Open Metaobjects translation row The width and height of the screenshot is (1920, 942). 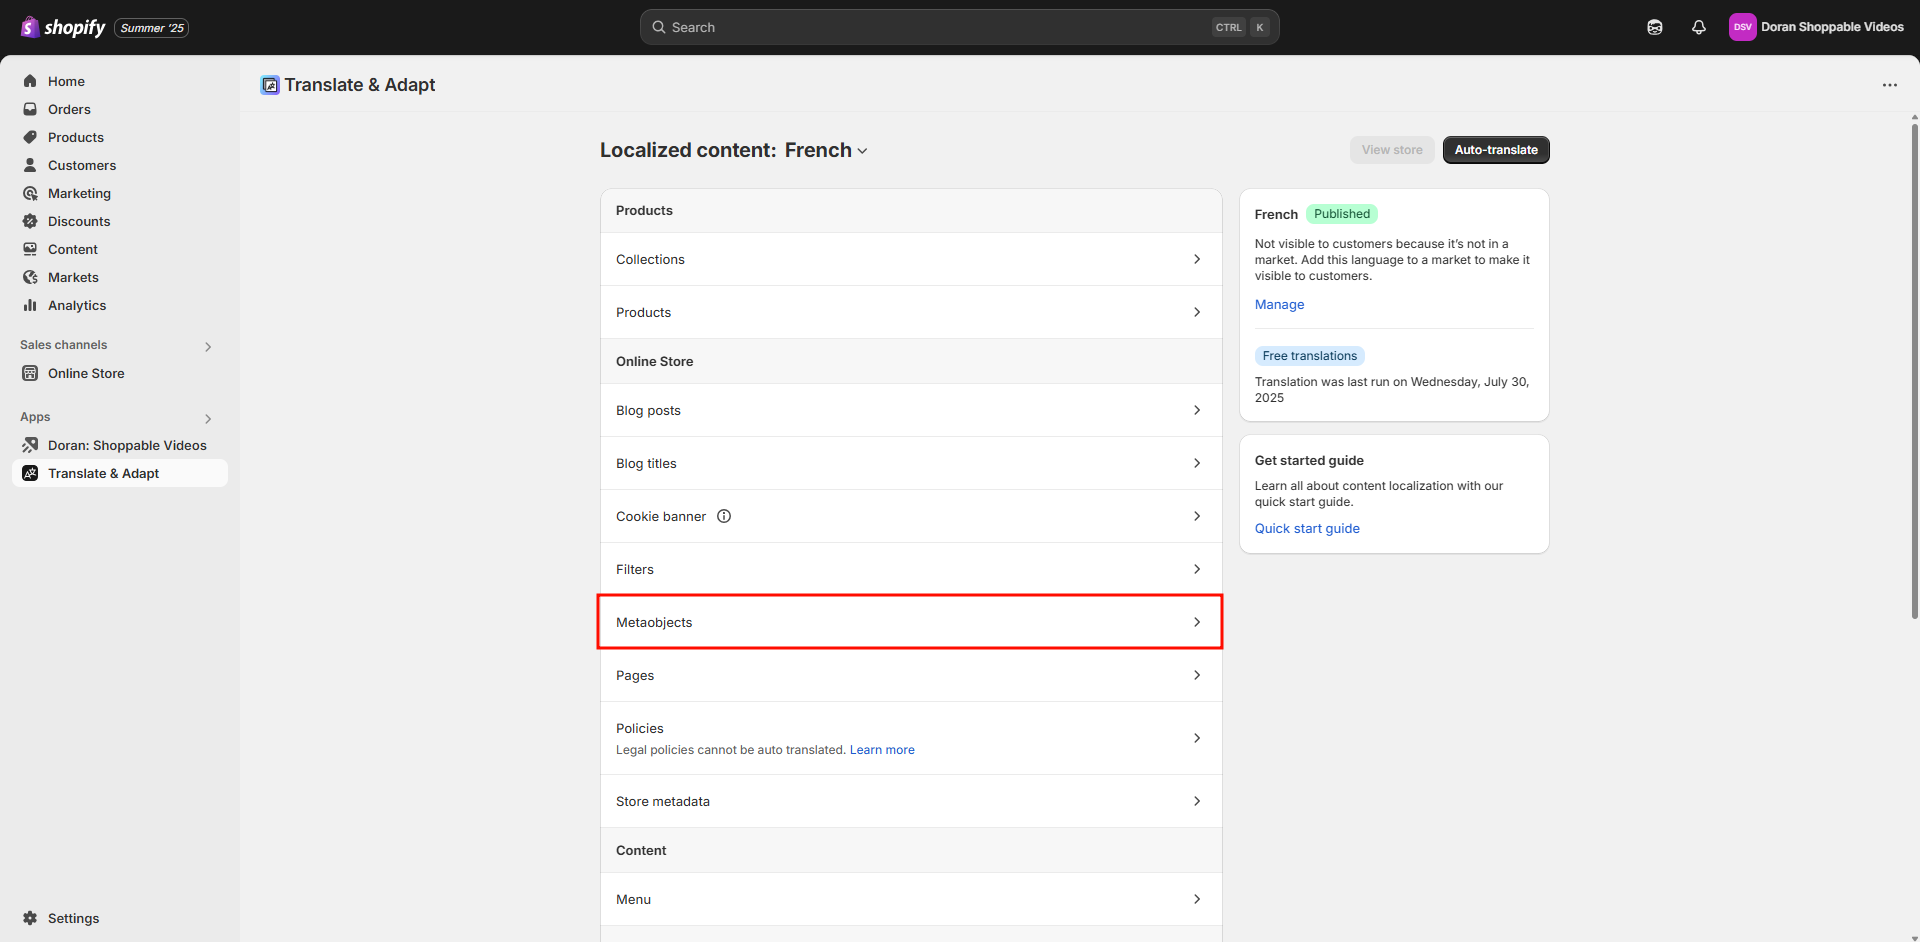pos(910,622)
